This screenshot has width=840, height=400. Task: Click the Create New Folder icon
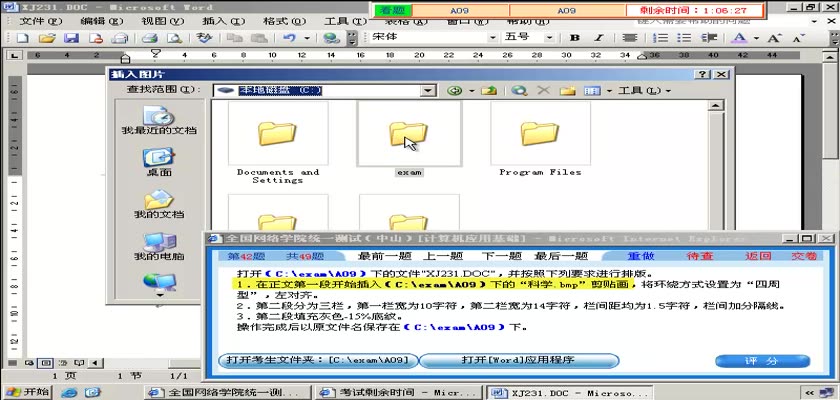567,90
